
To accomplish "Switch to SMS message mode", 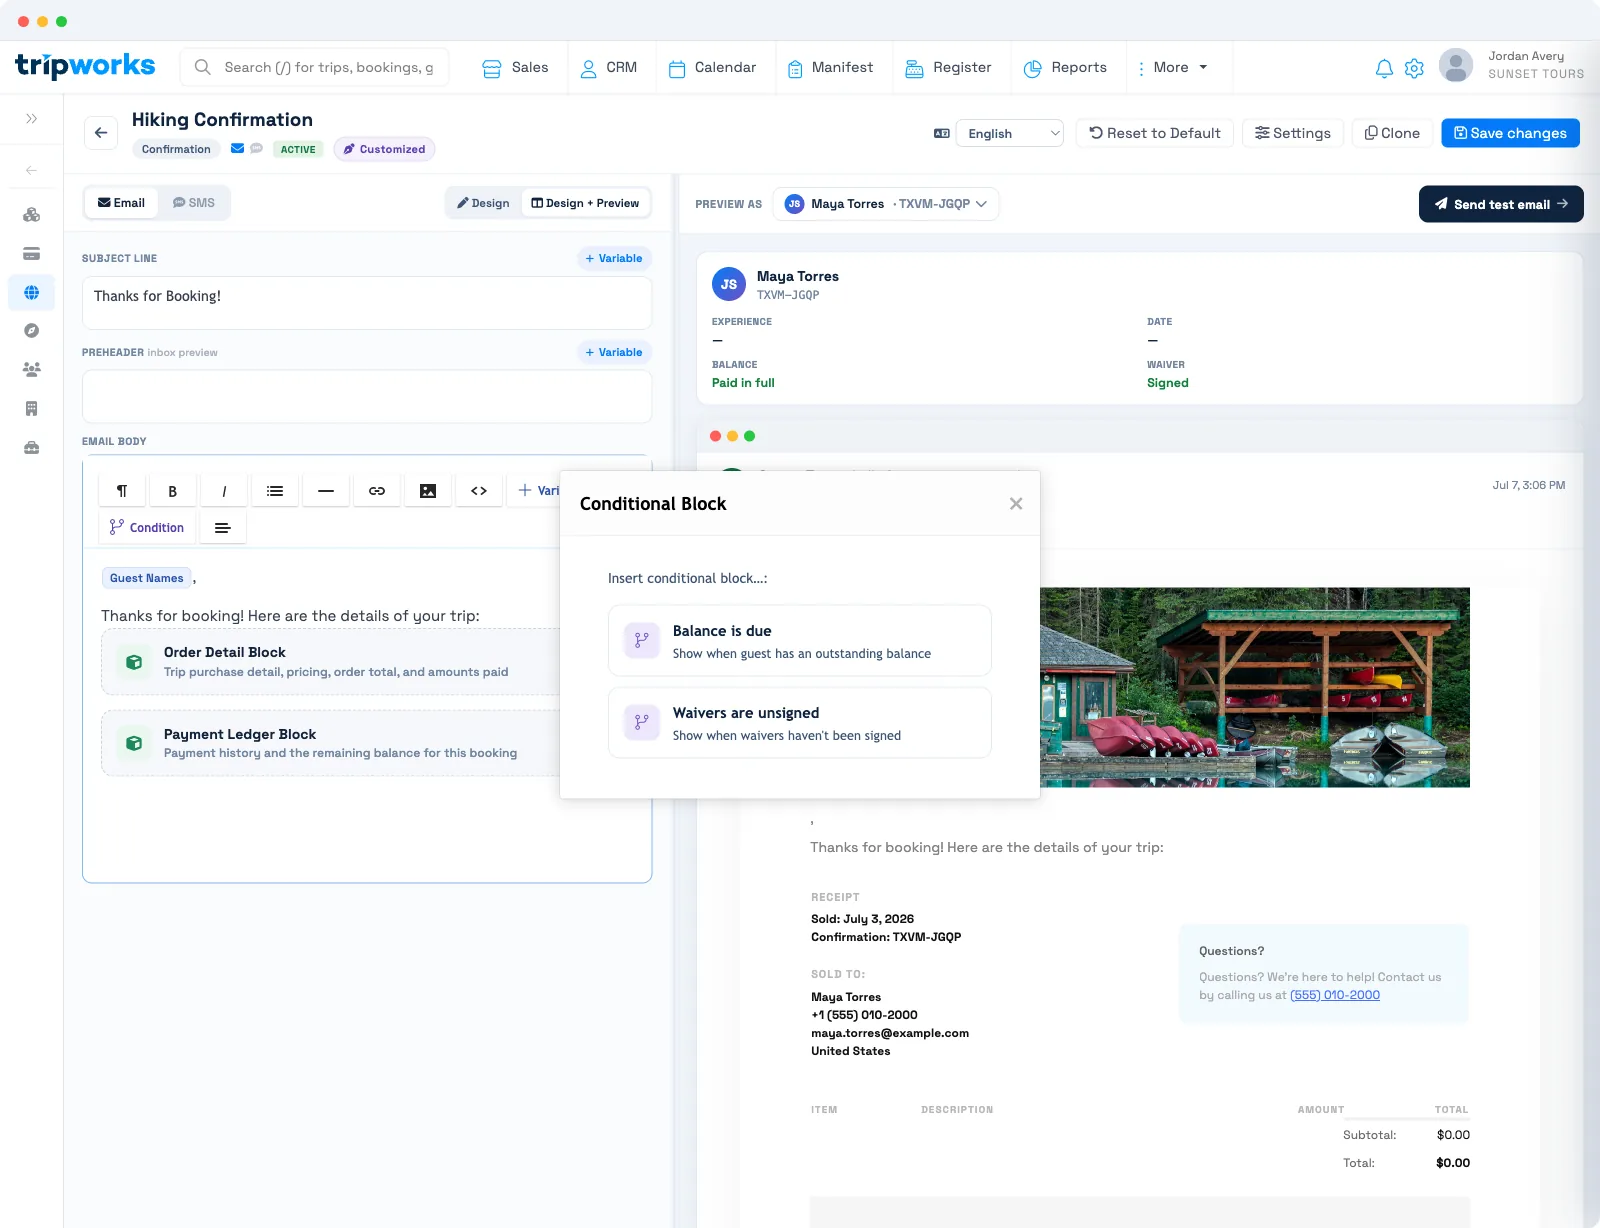I will [x=194, y=203].
